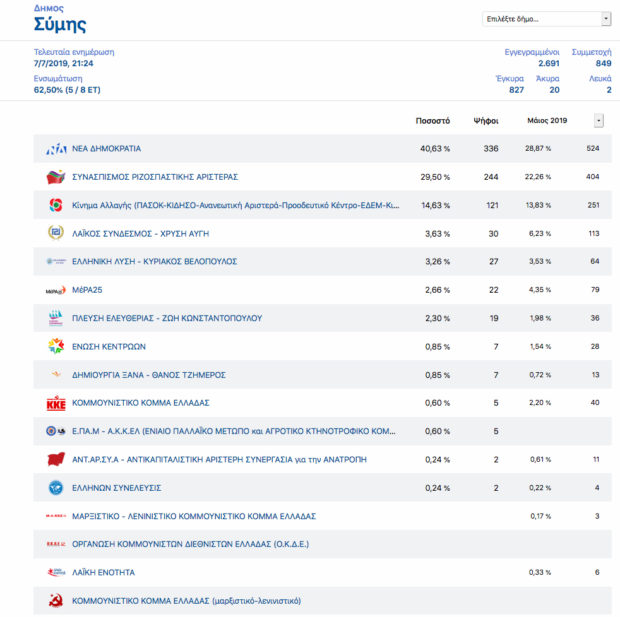This screenshot has height=617, width=620.
Task: Click the Ενσωμάτωση value 62,50% (5 / 8 ΕΤ)
Action: coord(67,90)
